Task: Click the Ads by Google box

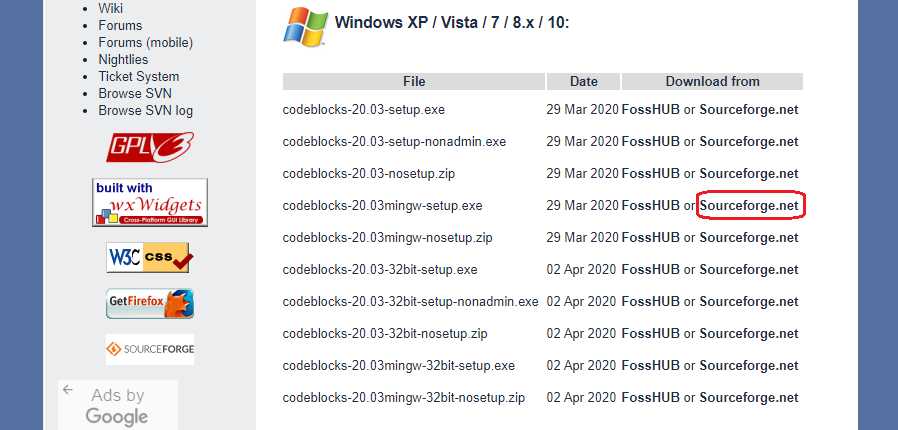Action: pos(118,405)
